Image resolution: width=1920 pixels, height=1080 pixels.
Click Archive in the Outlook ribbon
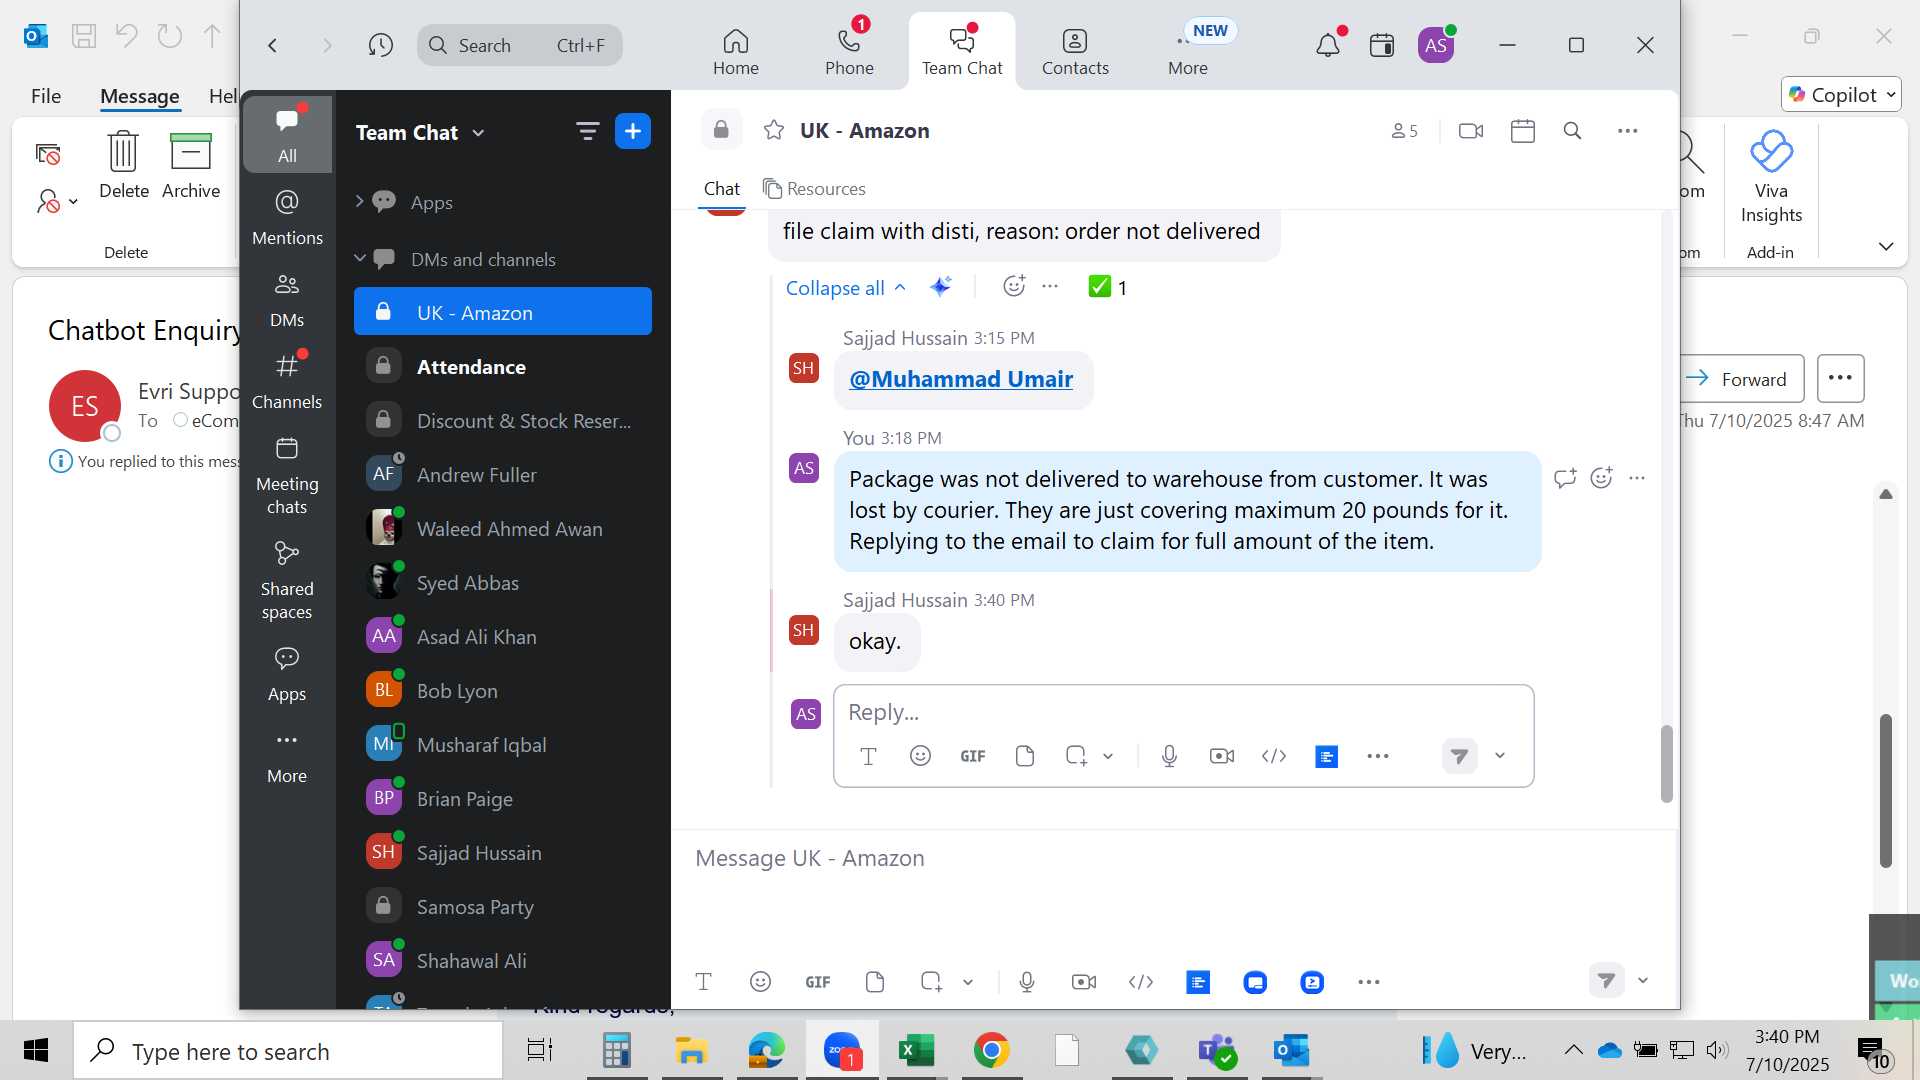click(190, 165)
